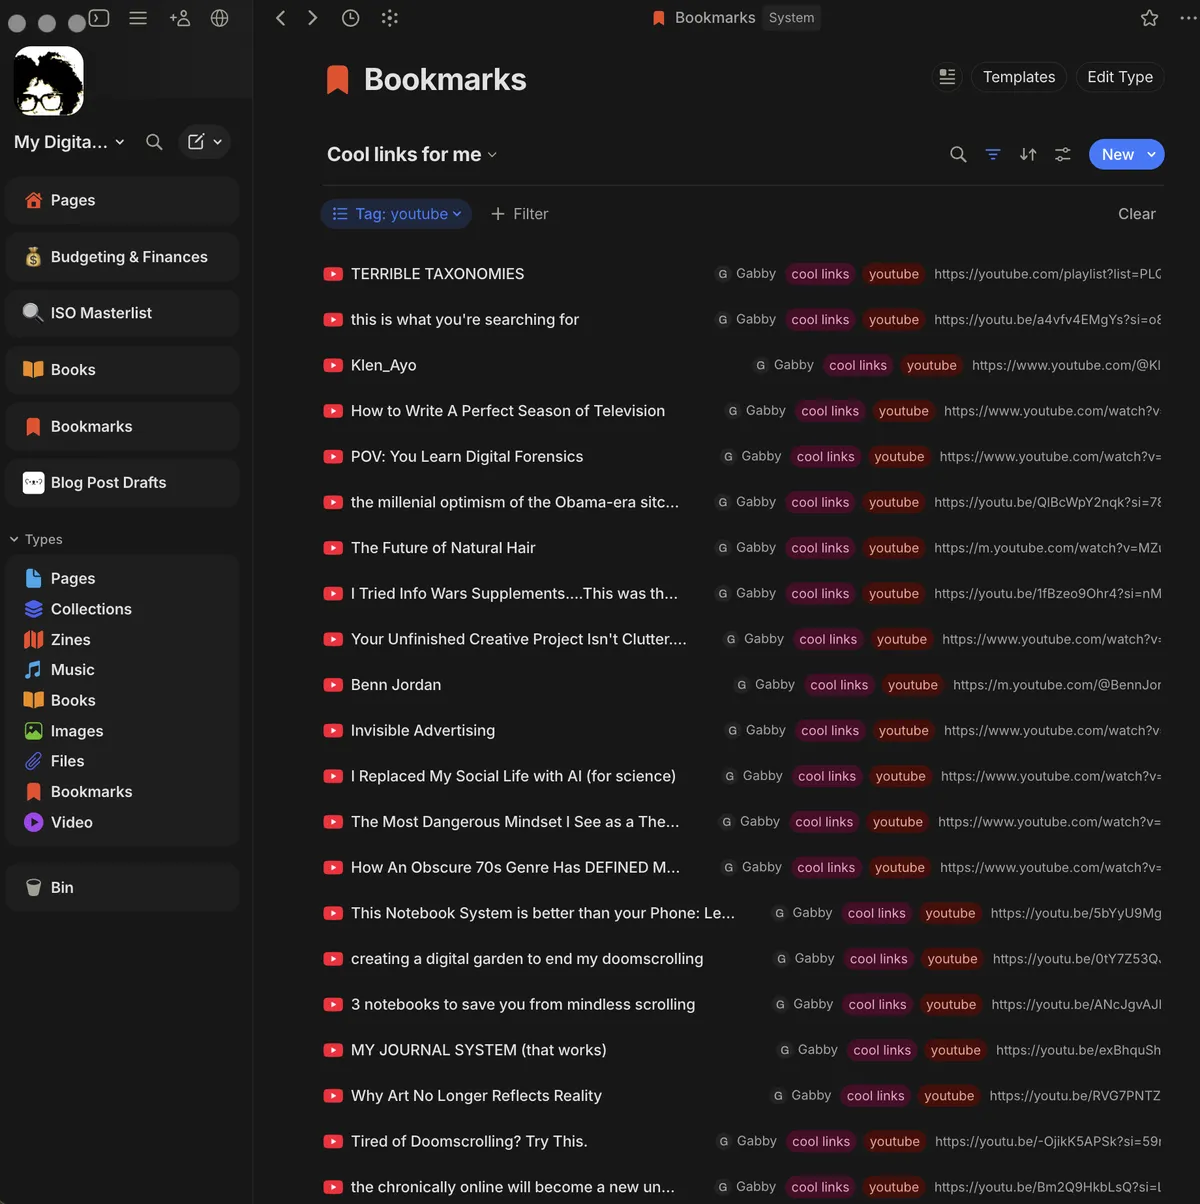Screen dimensions: 1200x1204
Task: Open Budgeting & Finances in sidebar
Action: [x=121, y=257]
